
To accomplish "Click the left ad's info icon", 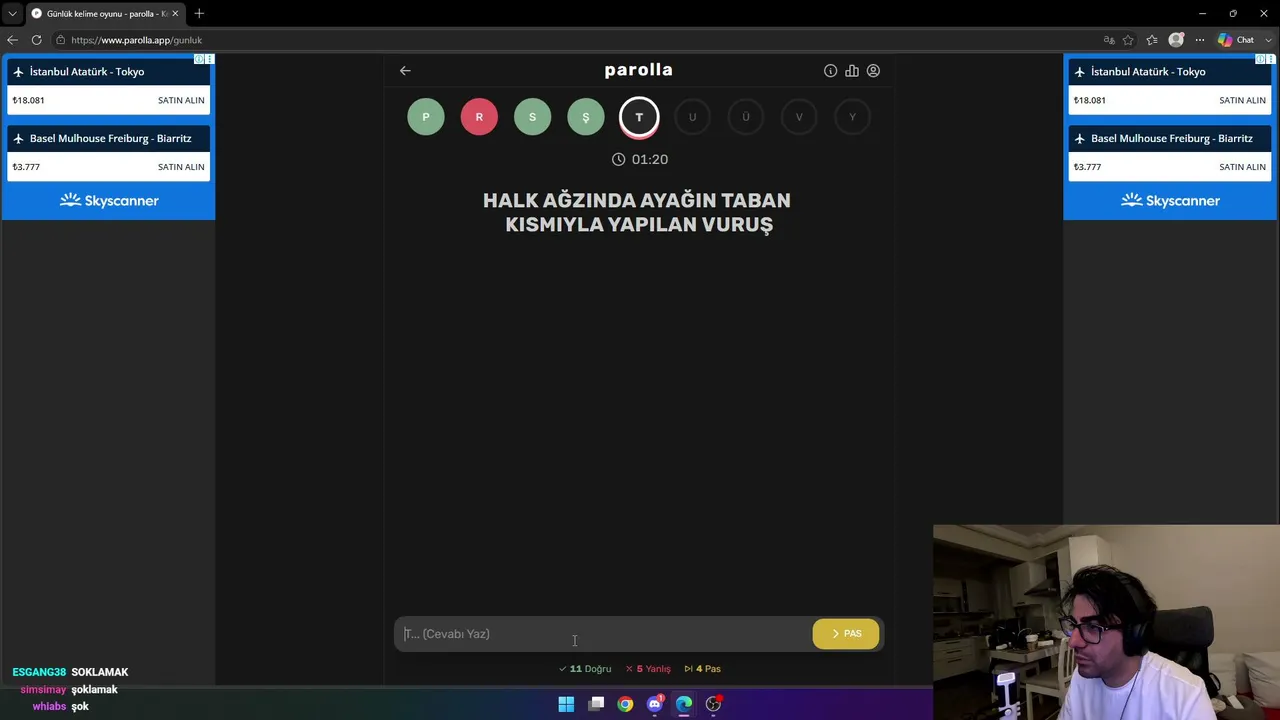I will [199, 60].
